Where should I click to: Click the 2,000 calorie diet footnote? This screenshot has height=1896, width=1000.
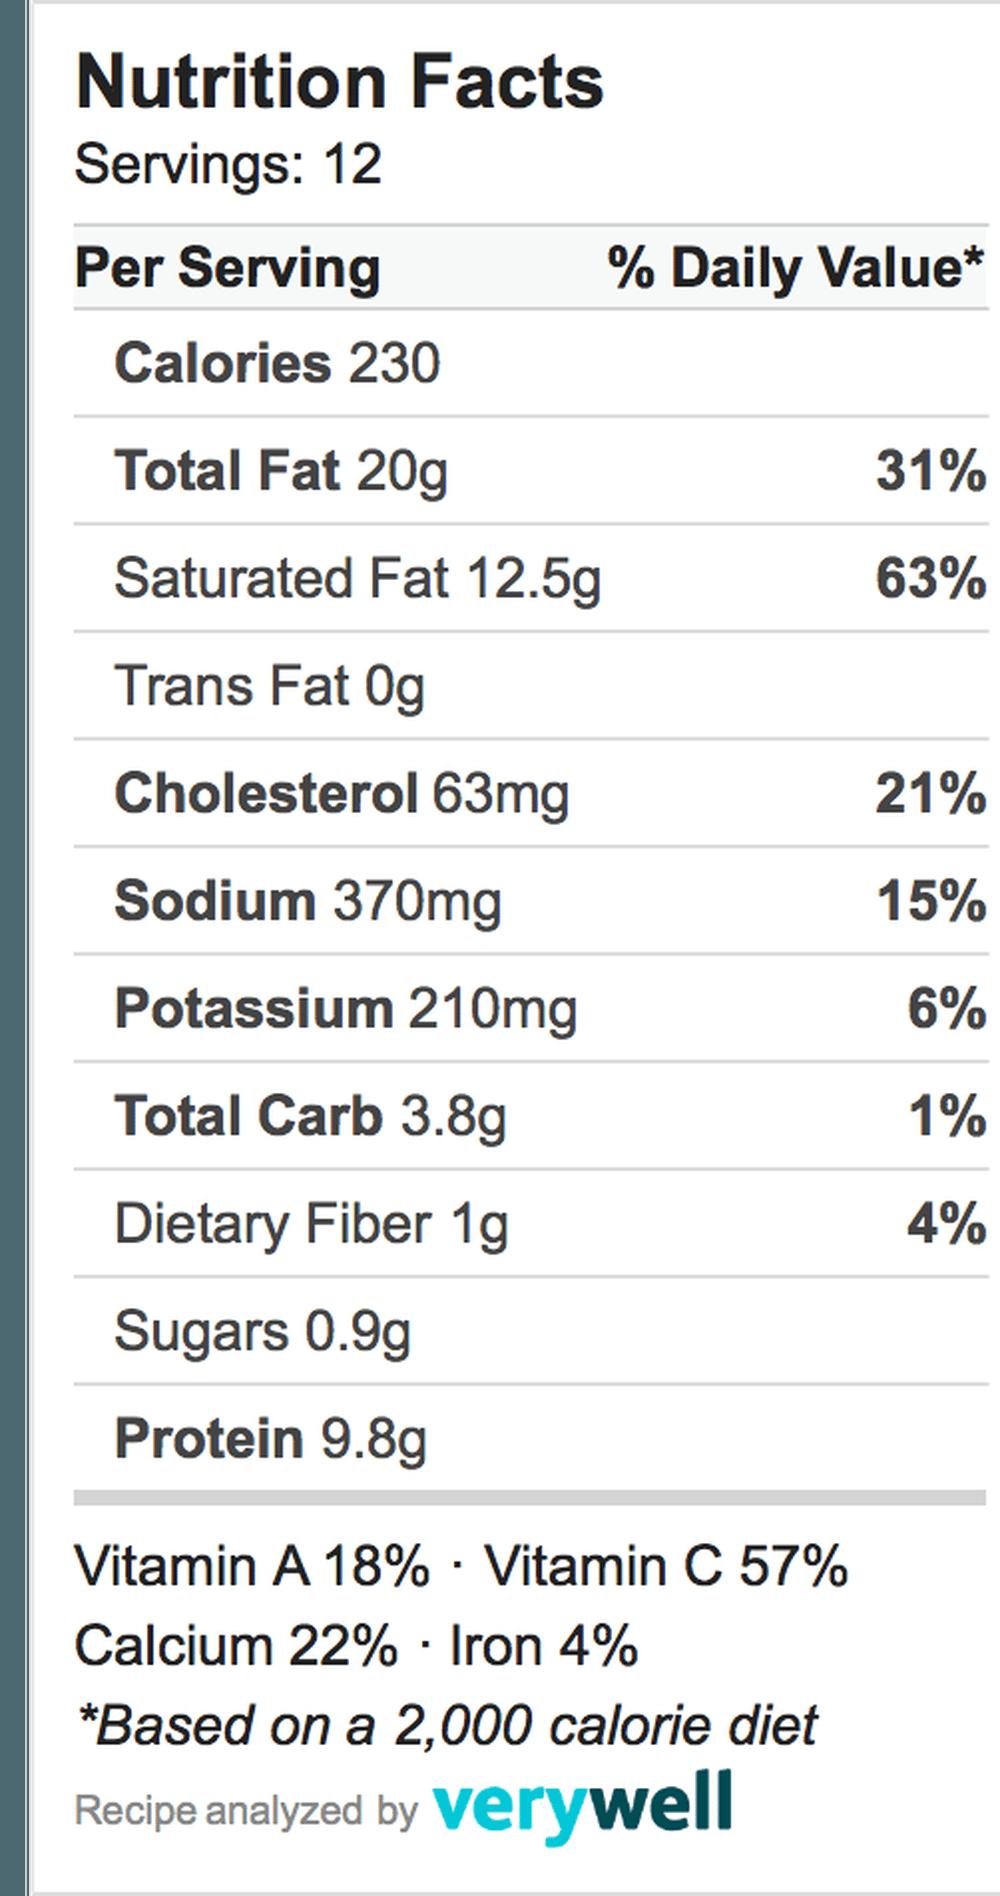pyautogui.click(x=447, y=1725)
